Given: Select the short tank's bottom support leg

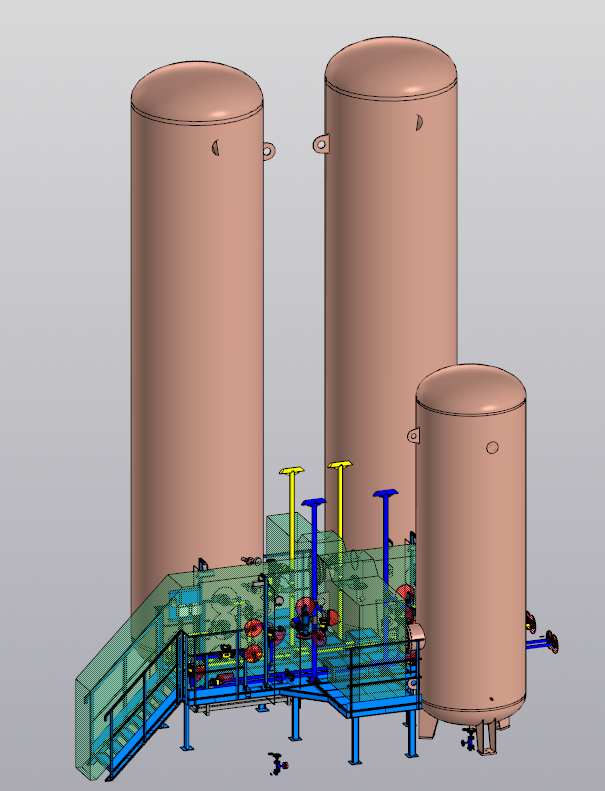Looking at the screenshot, I should point(488,737).
